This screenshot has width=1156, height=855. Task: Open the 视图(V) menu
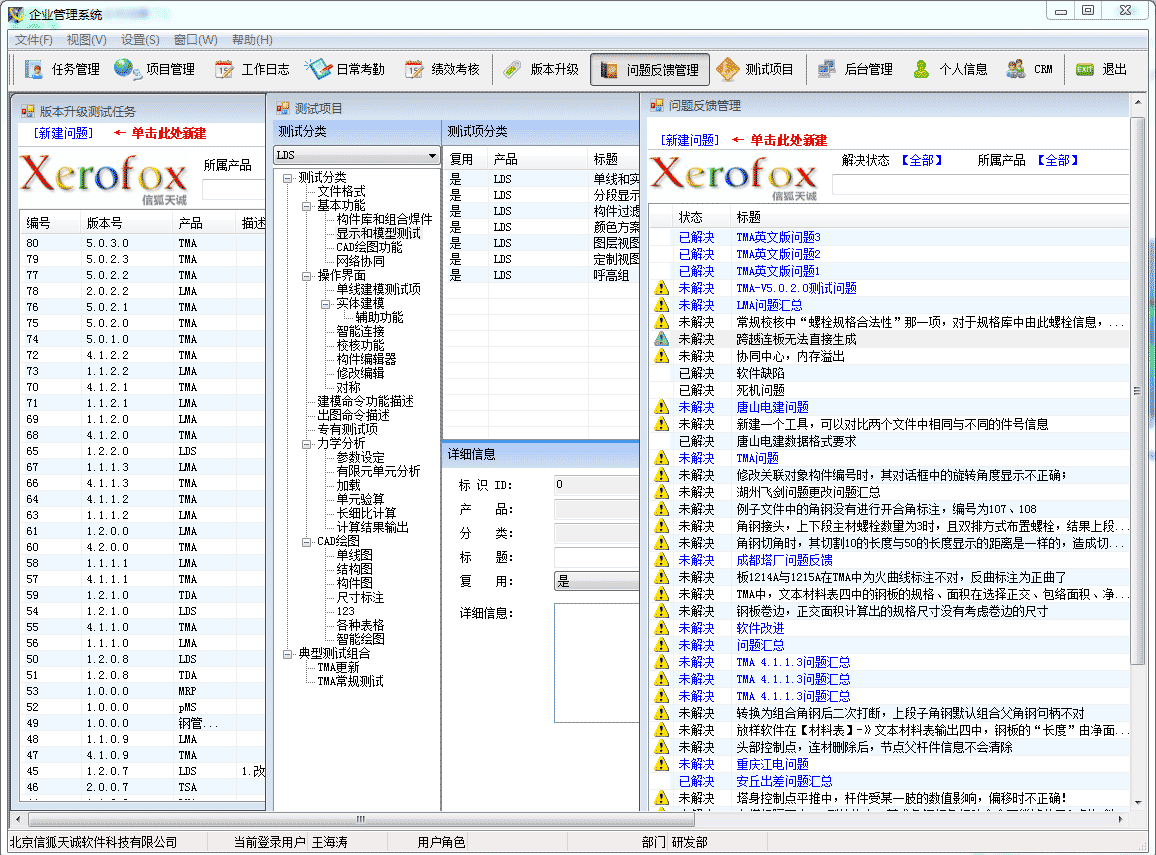tap(86, 40)
